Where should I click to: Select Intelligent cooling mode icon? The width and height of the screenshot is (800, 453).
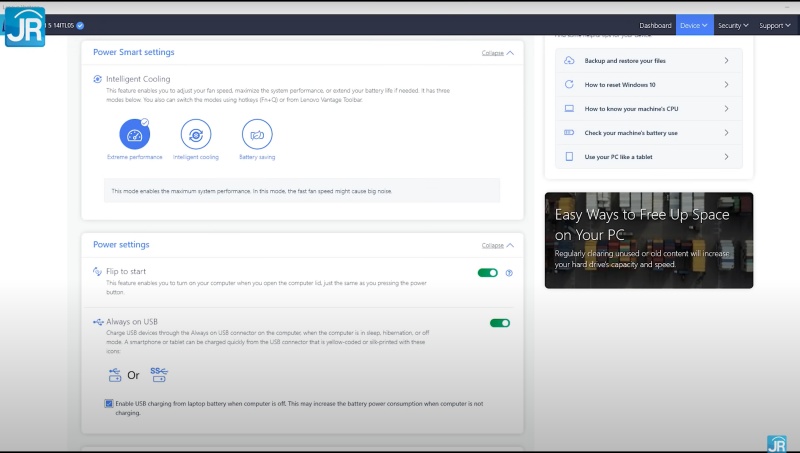(196, 134)
